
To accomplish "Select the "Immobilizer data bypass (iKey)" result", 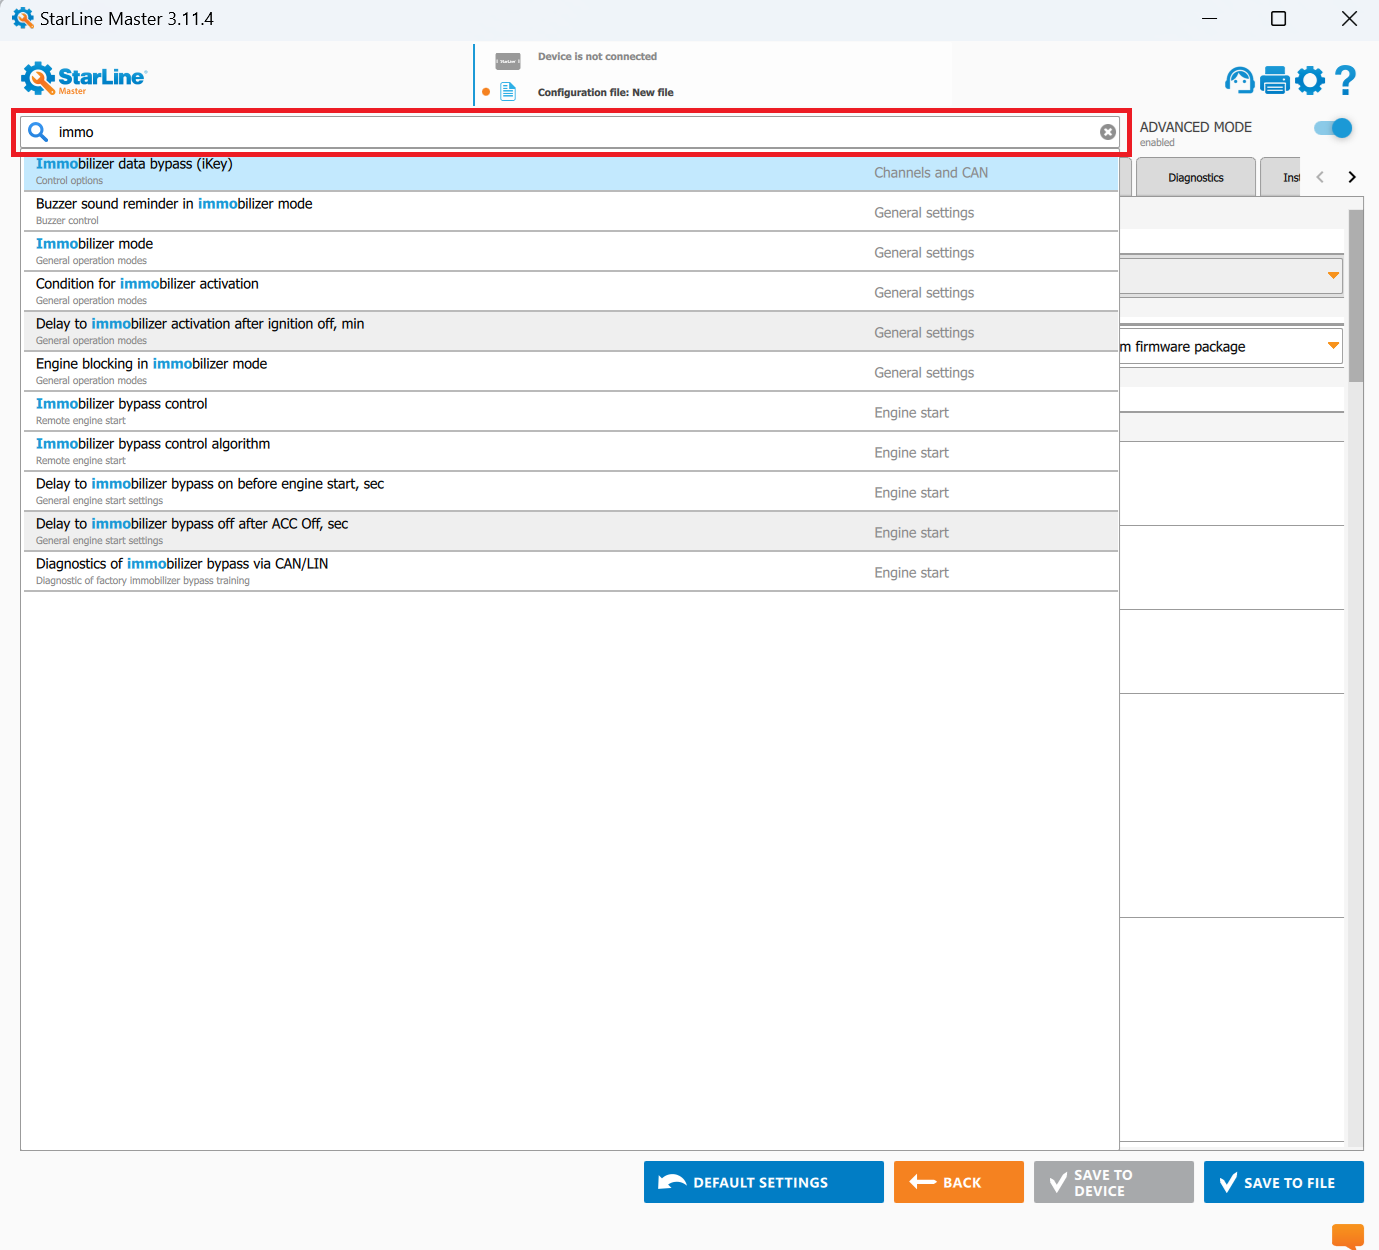I will [x=571, y=172].
